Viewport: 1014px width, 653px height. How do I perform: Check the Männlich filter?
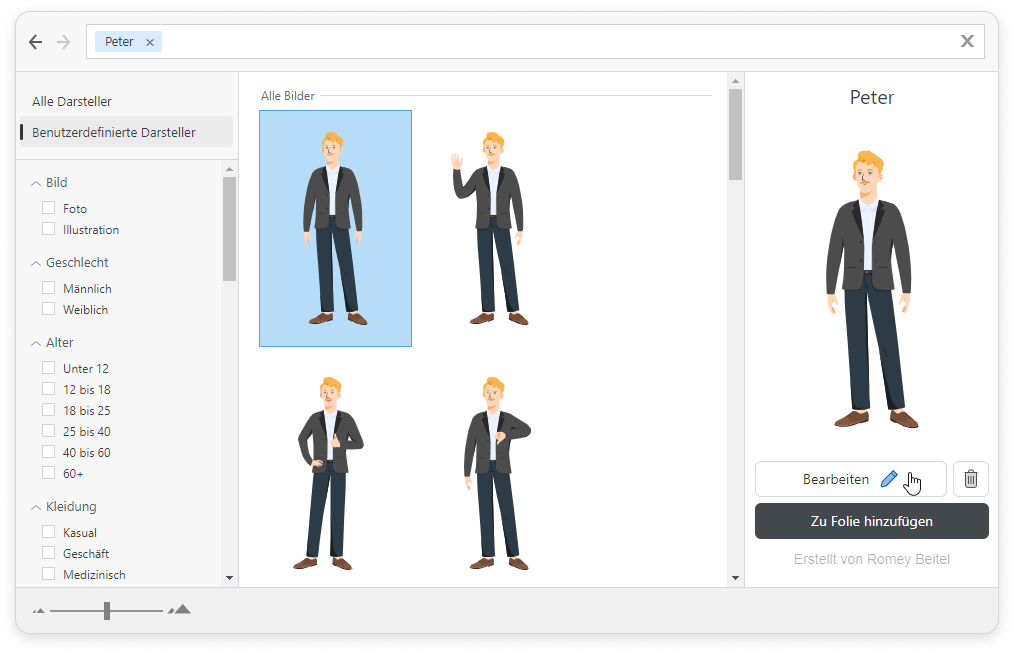[x=49, y=288]
